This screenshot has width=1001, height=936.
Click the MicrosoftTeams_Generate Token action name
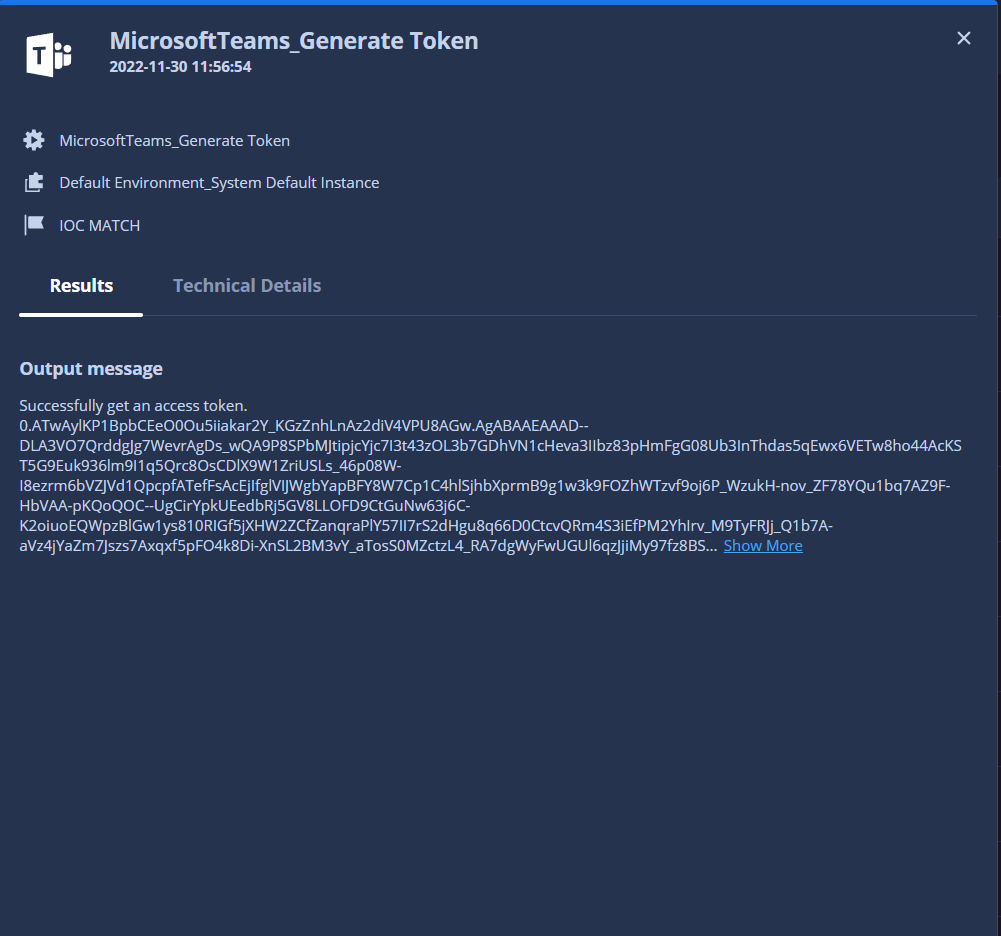[174, 140]
